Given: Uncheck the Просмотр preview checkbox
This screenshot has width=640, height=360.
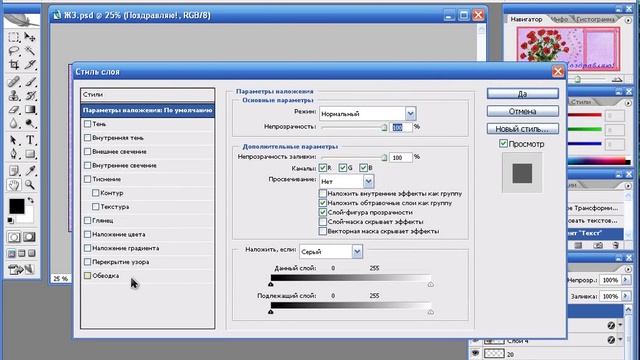Looking at the screenshot, I should click(503, 143).
